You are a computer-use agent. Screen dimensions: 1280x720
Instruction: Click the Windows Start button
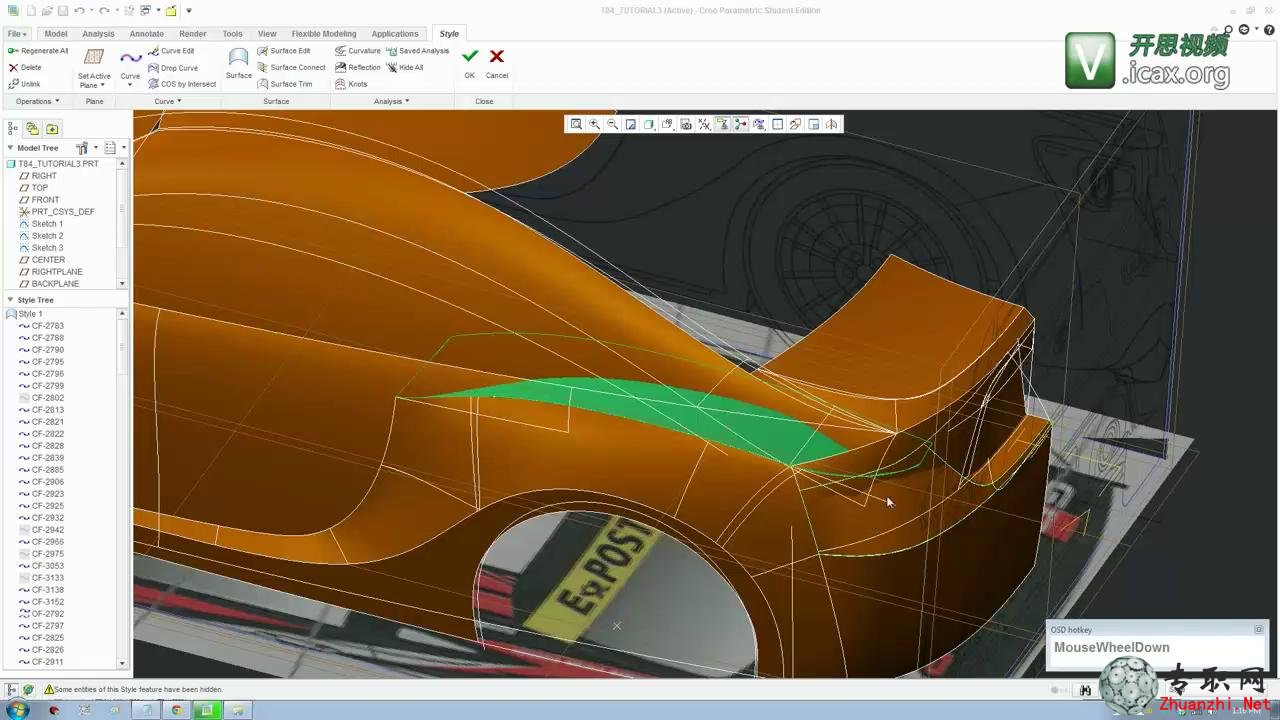pos(18,710)
